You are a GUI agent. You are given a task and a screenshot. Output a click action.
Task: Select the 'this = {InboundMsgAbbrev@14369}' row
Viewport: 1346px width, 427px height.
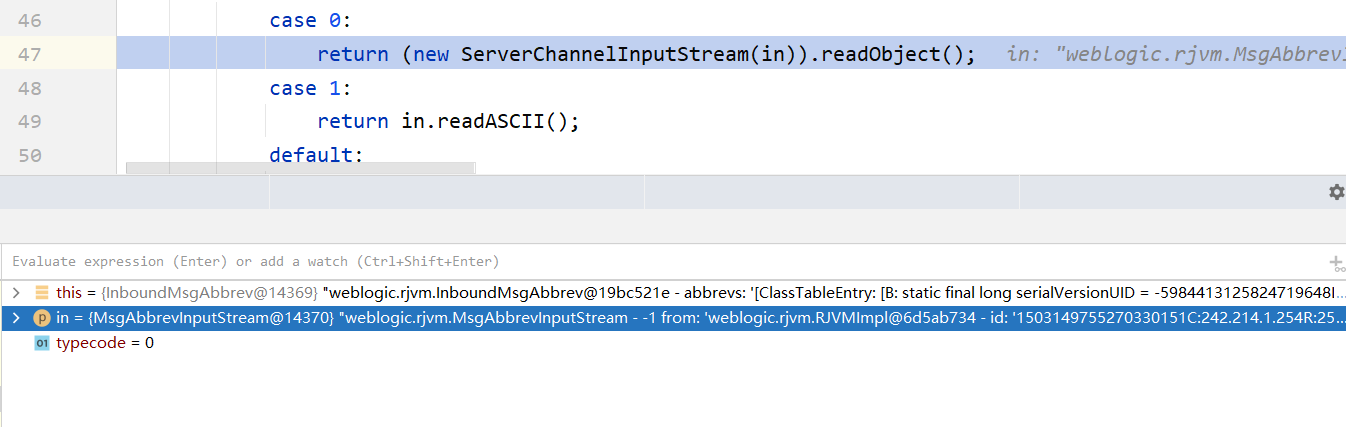(673, 293)
